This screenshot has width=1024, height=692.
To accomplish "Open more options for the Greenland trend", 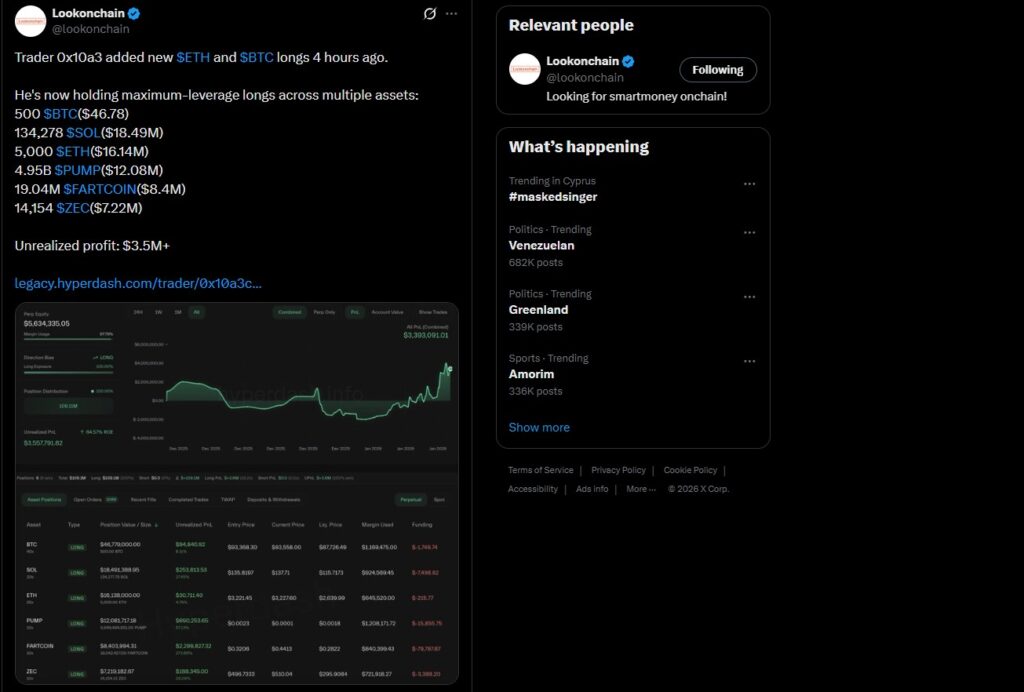I will click(750, 297).
